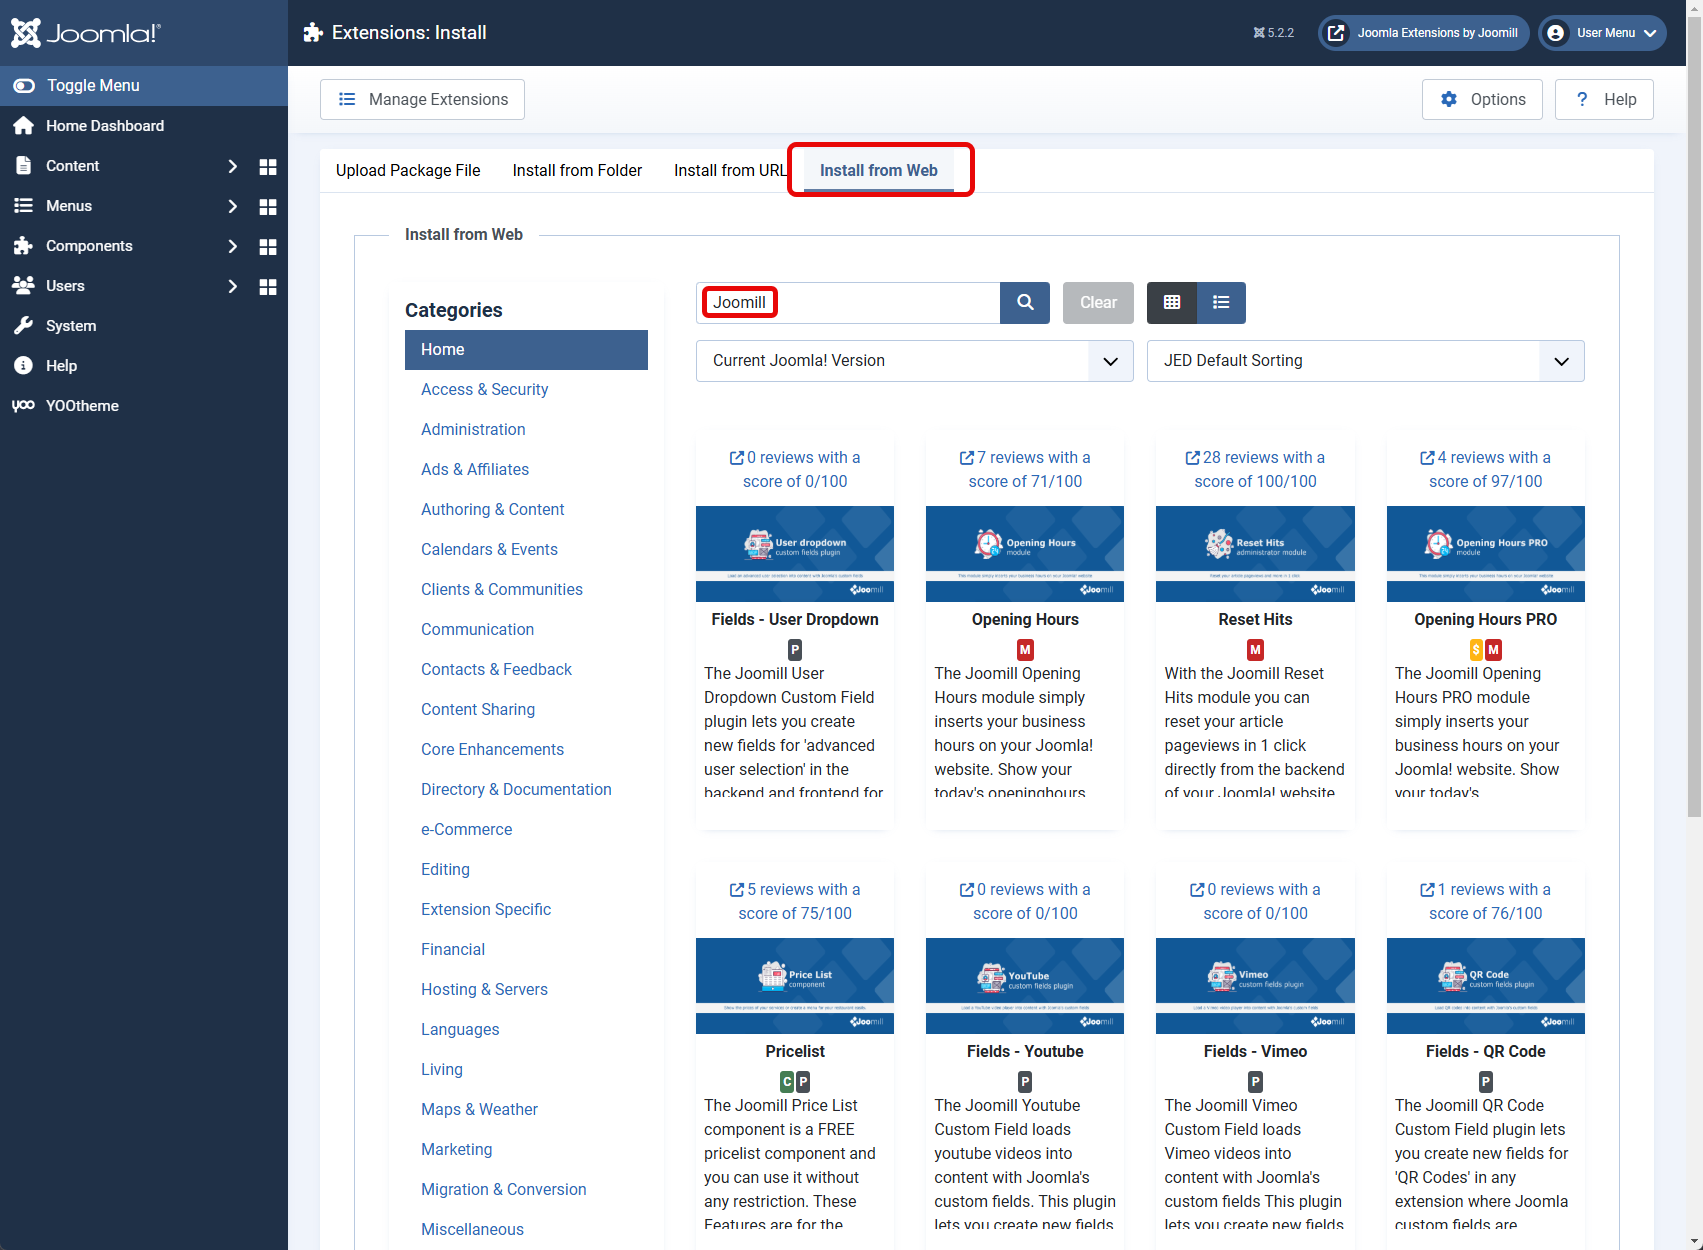The height and width of the screenshot is (1250, 1703).
Task: Click the Manage Extensions button
Action: pyautogui.click(x=422, y=100)
